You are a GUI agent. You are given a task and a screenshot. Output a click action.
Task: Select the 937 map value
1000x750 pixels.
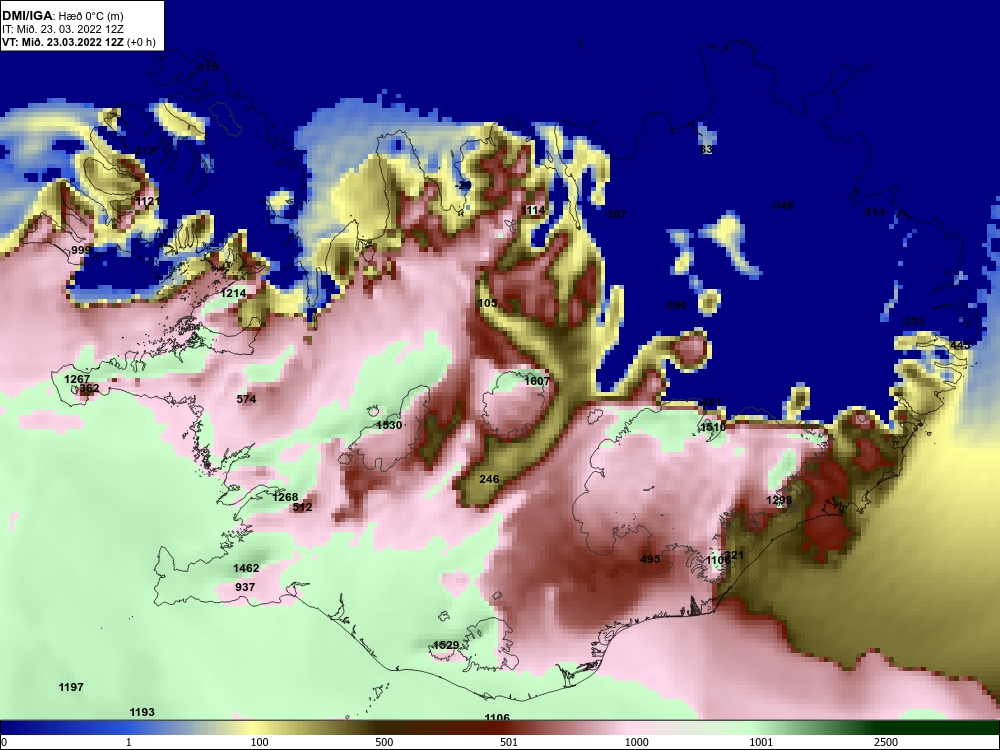(x=245, y=587)
